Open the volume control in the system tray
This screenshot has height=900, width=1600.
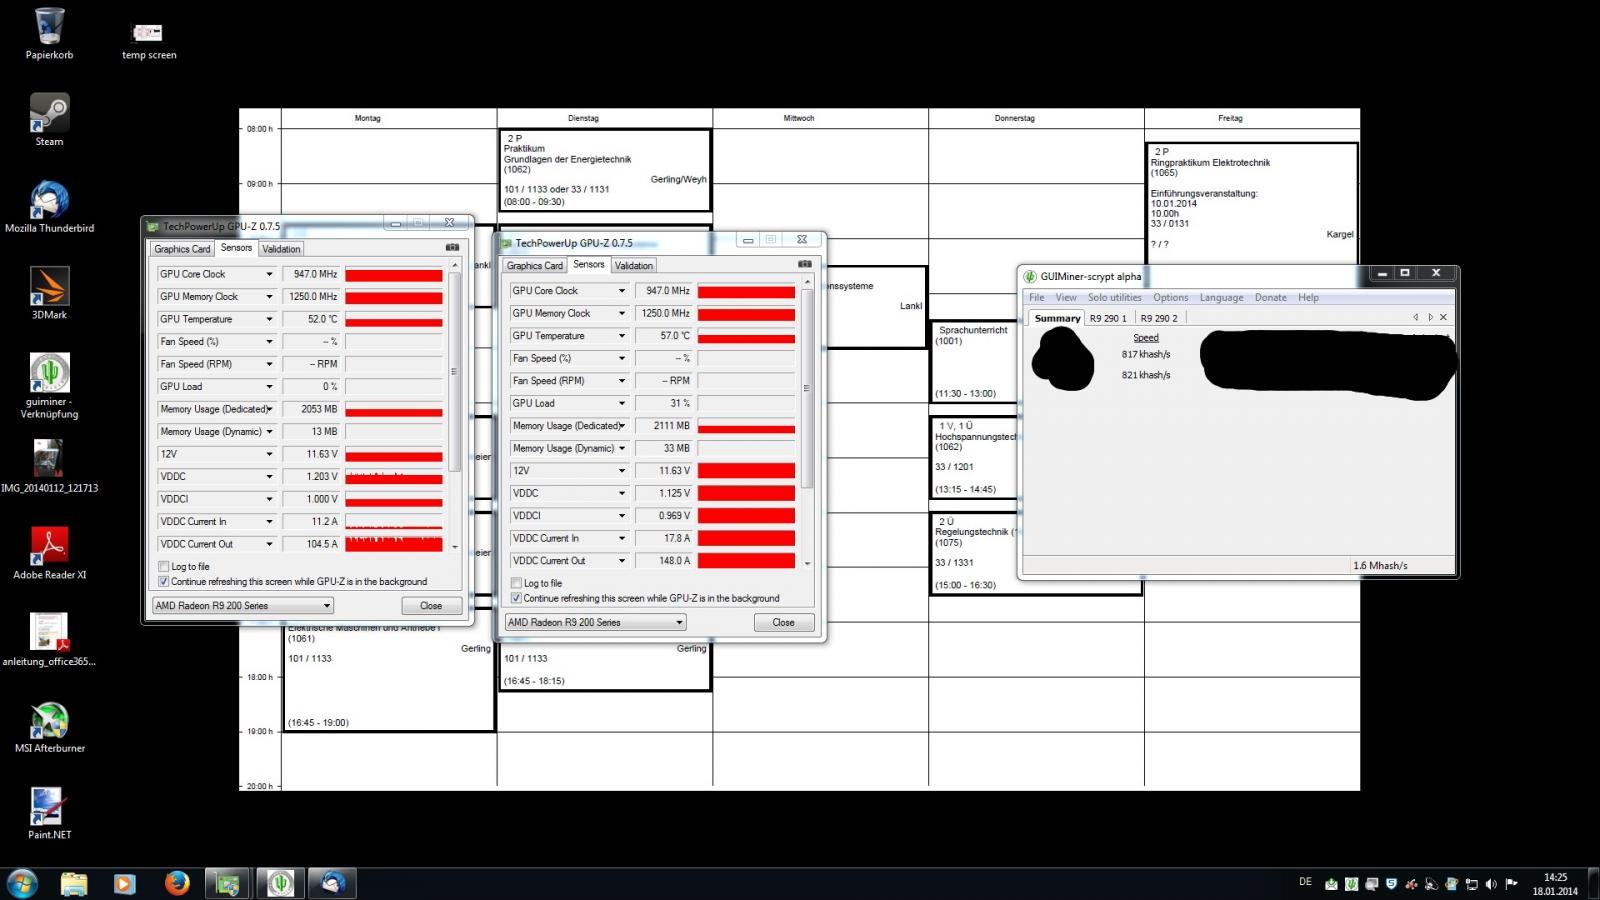click(1491, 884)
